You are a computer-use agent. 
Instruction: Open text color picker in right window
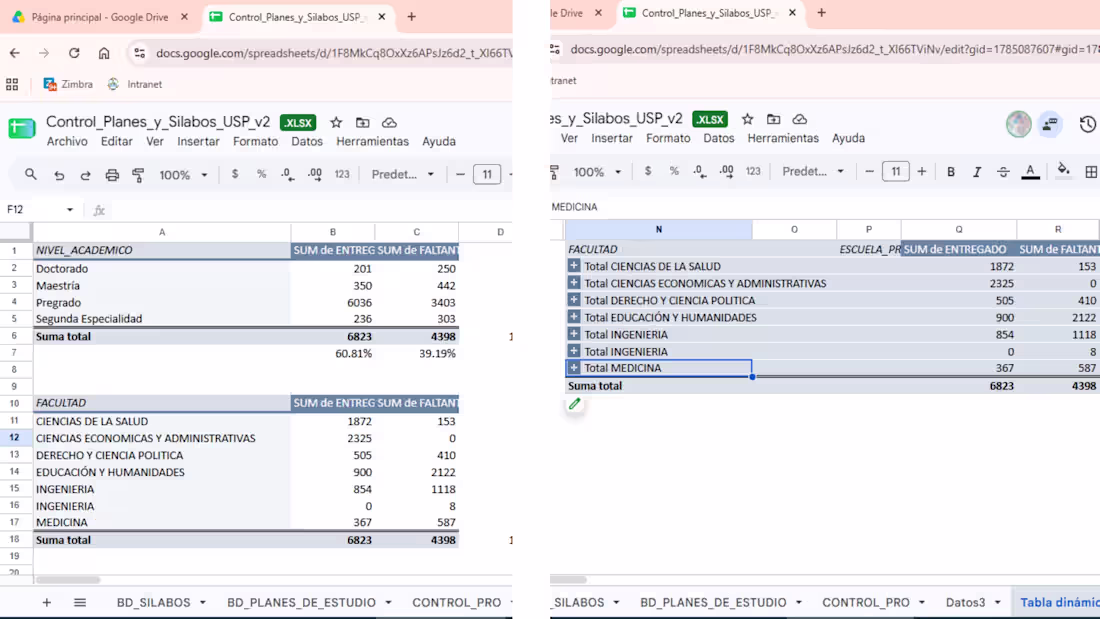coord(1030,172)
